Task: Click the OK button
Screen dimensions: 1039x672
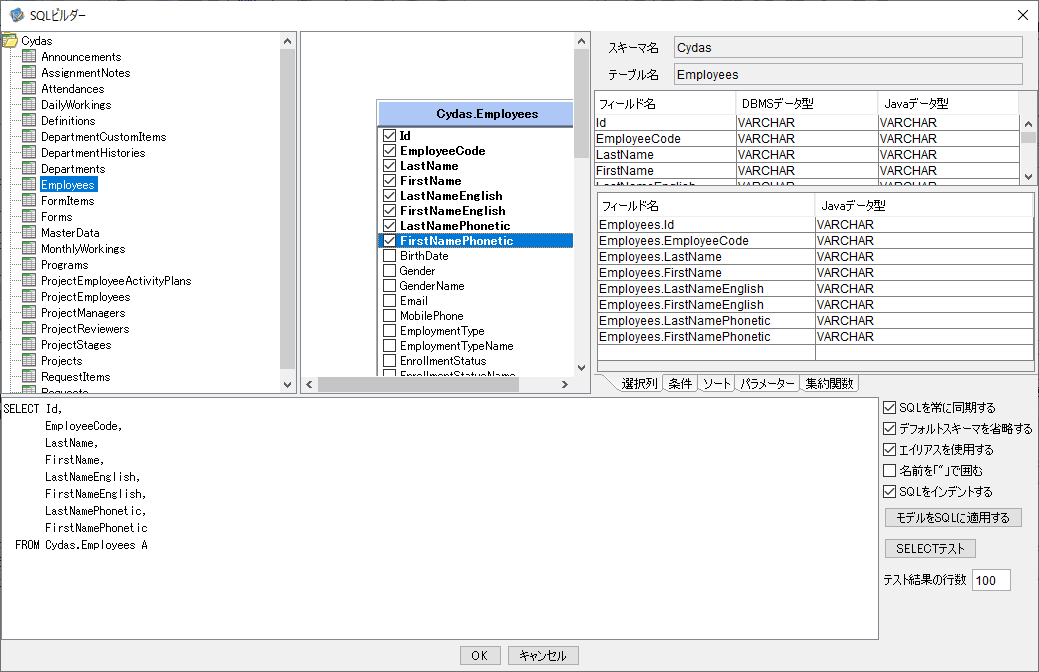Action: click(x=480, y=655)
